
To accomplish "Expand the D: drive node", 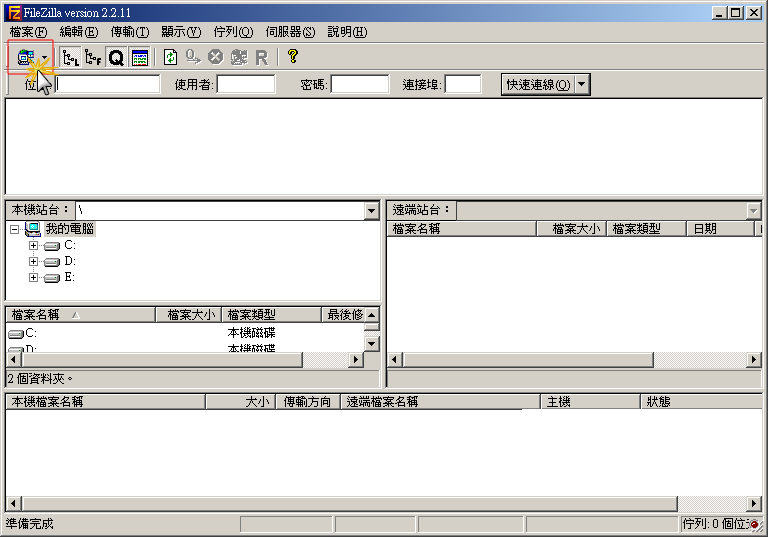I will click(33, 261).
